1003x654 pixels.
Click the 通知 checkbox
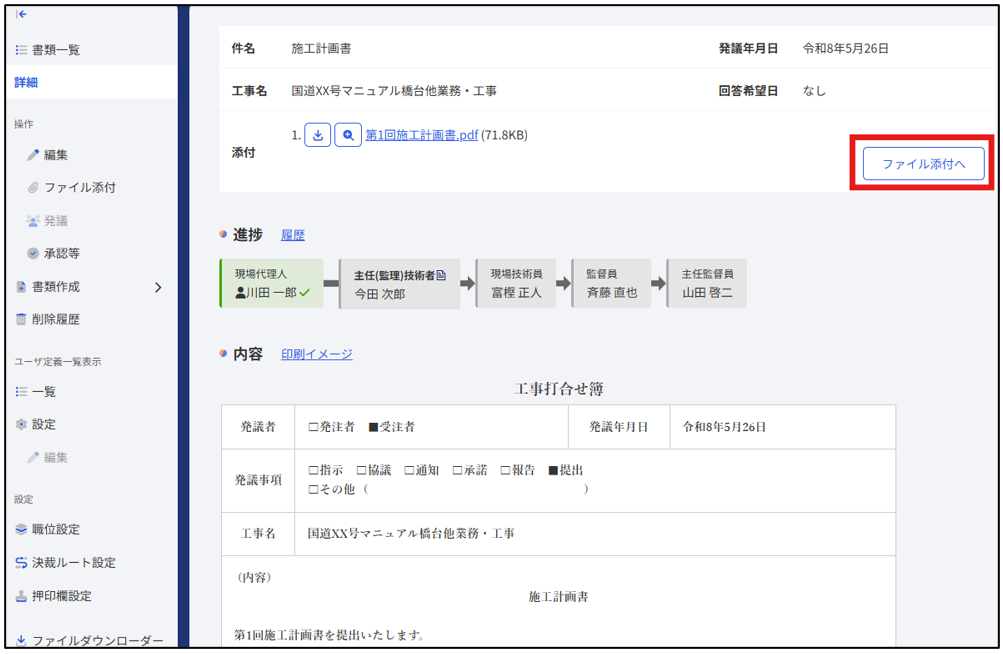pos(409,470)
